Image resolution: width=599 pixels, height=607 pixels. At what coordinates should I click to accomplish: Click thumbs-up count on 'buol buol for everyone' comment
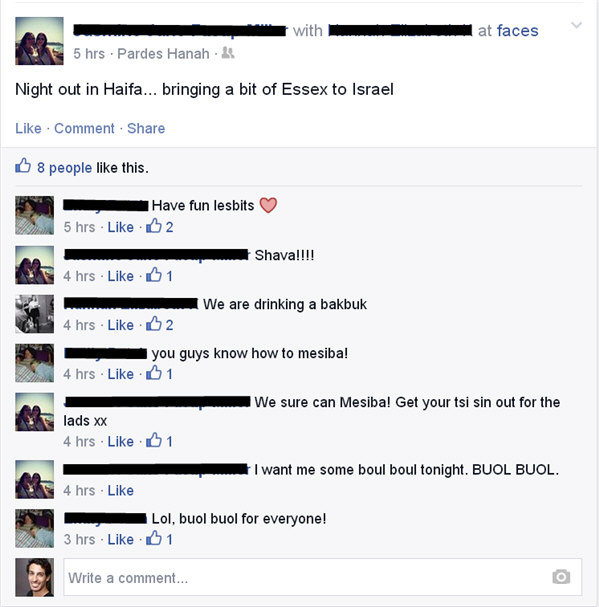point(160,538)
